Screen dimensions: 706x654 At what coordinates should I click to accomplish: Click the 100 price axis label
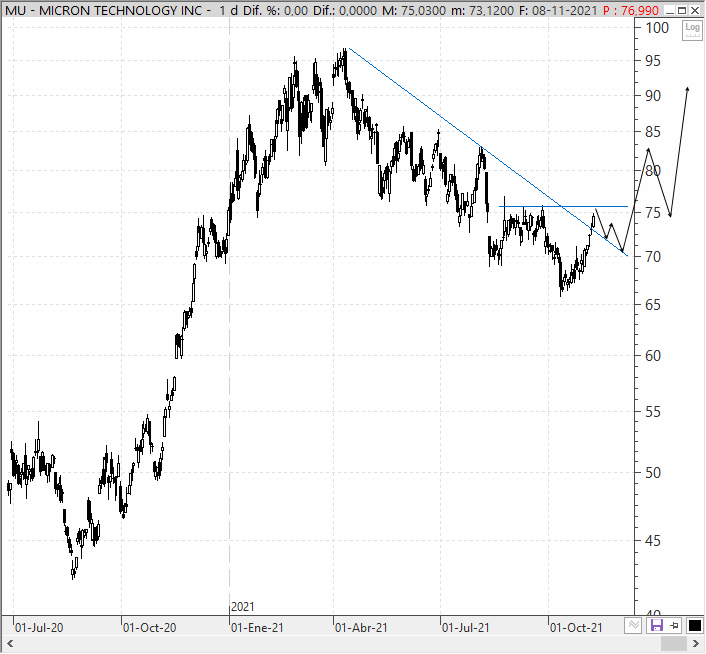657,28
